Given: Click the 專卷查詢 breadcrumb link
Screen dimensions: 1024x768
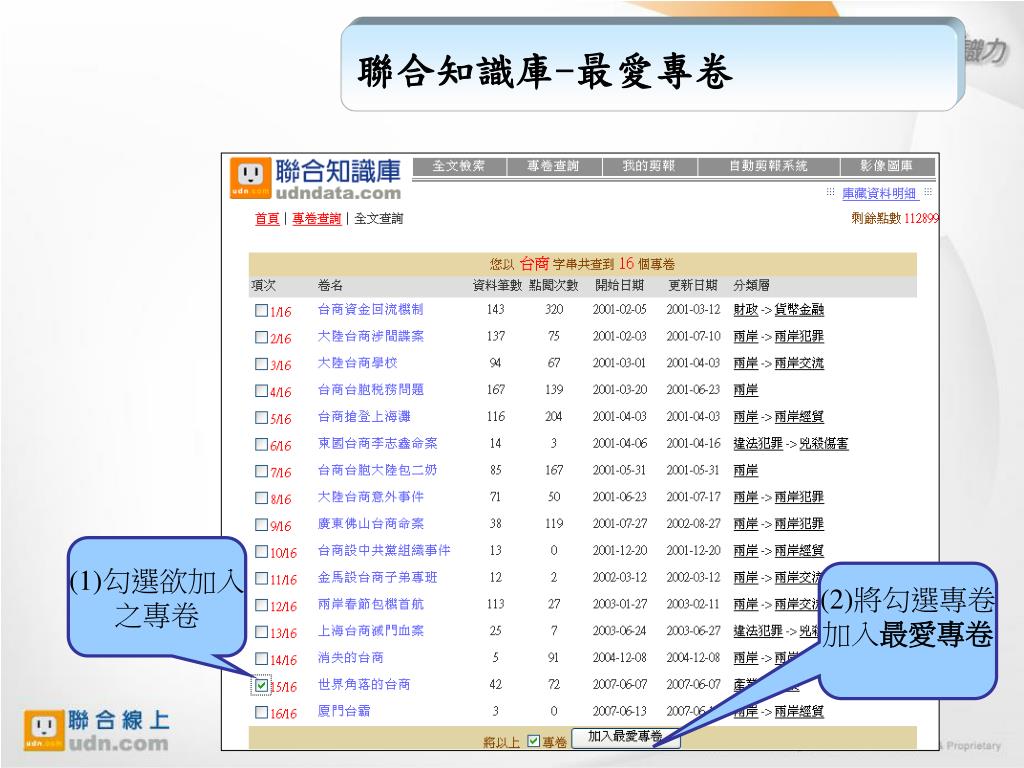Looking at the screenshot, I should tap(316, 219).
